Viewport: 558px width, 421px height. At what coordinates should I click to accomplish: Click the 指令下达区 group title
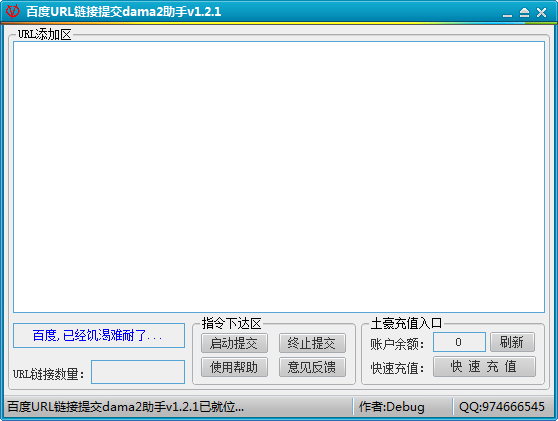click(232, 323)
